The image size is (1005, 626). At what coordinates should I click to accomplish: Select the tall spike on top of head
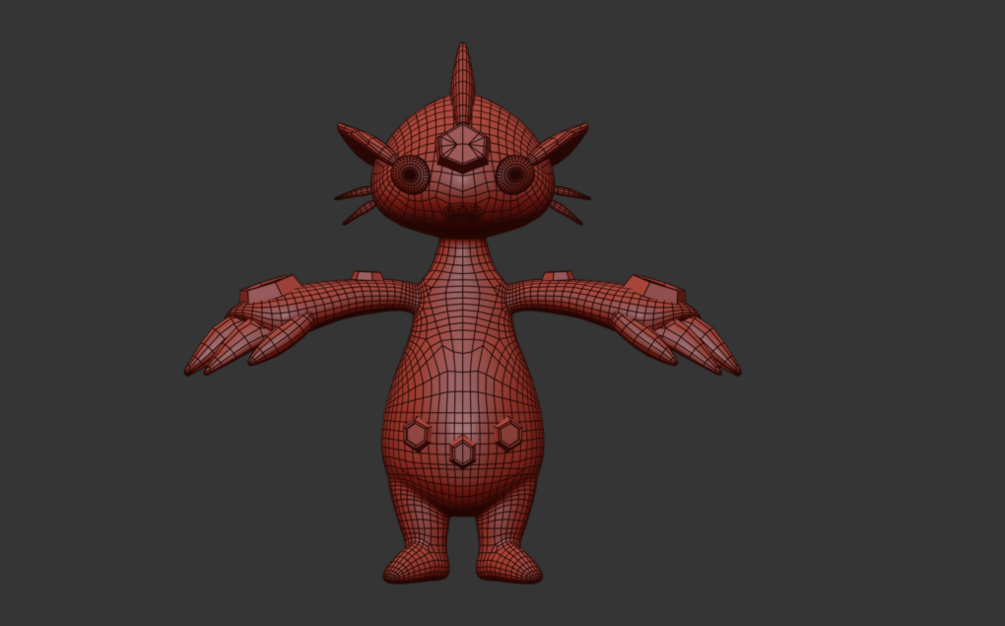(x=462, y=82)
